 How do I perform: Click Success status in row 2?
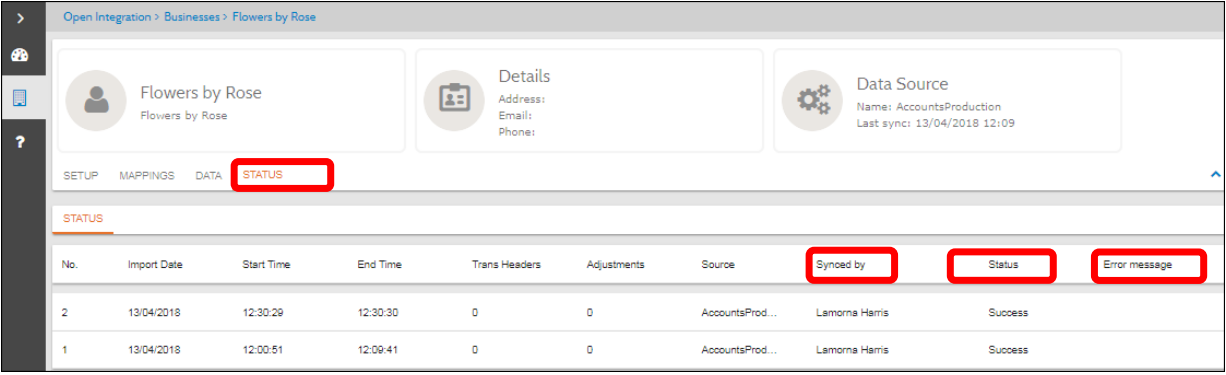1008,313
